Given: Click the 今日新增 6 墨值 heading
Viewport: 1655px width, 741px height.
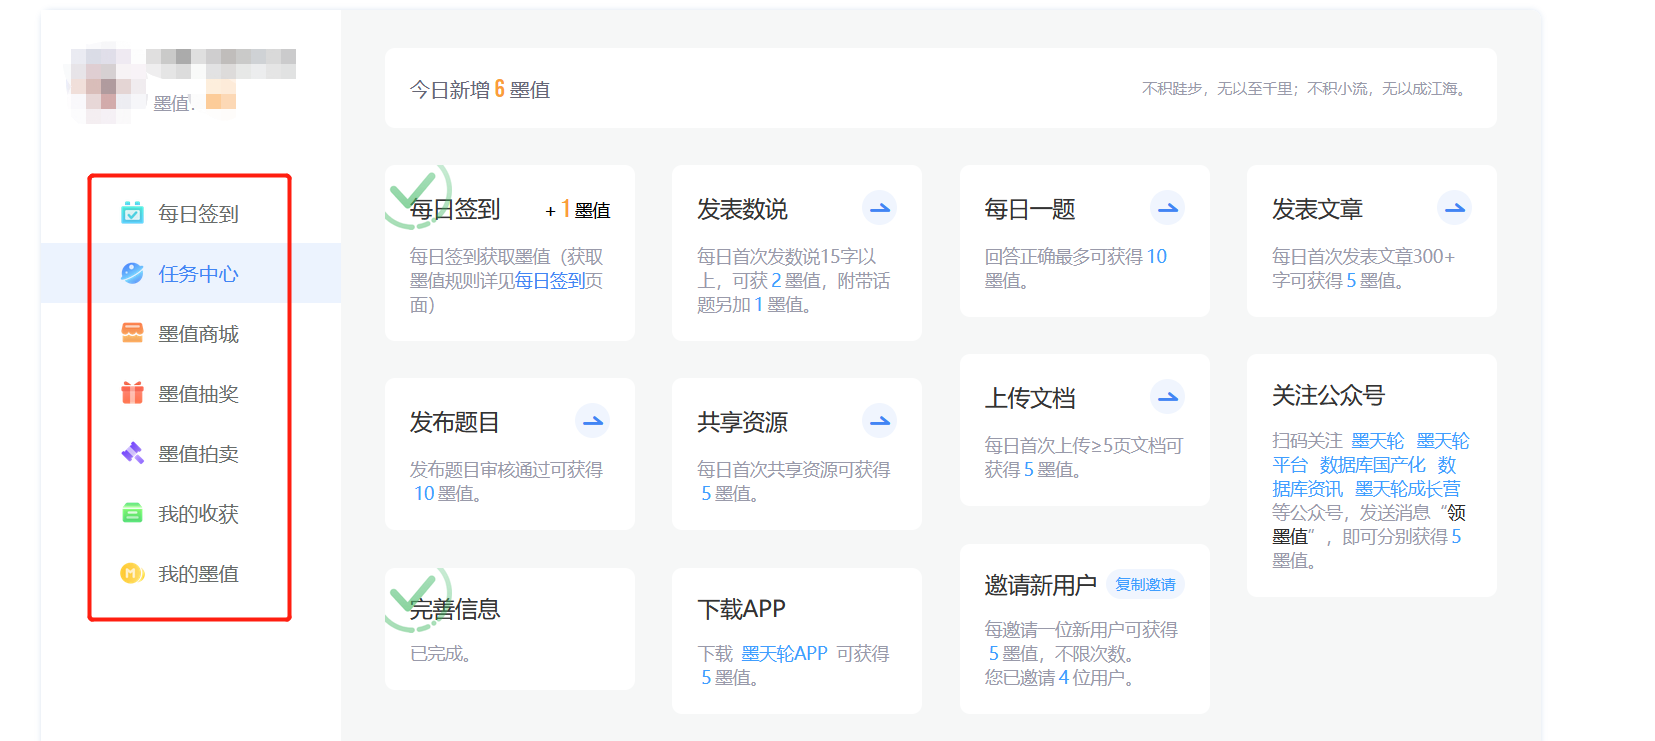Looking at the screenshot, I should [x=480, y=89].
